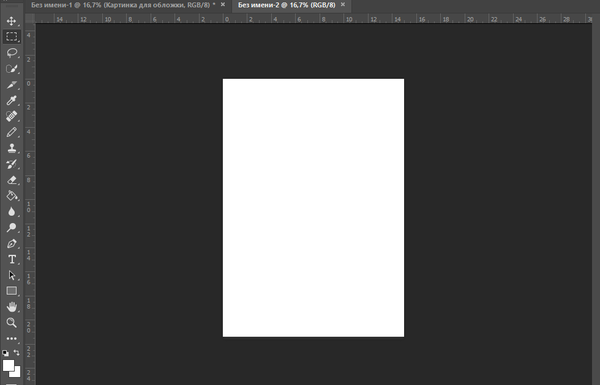Select the Rectangle shape tool
The height and width of the screenshot is (385, 600).
11,291
